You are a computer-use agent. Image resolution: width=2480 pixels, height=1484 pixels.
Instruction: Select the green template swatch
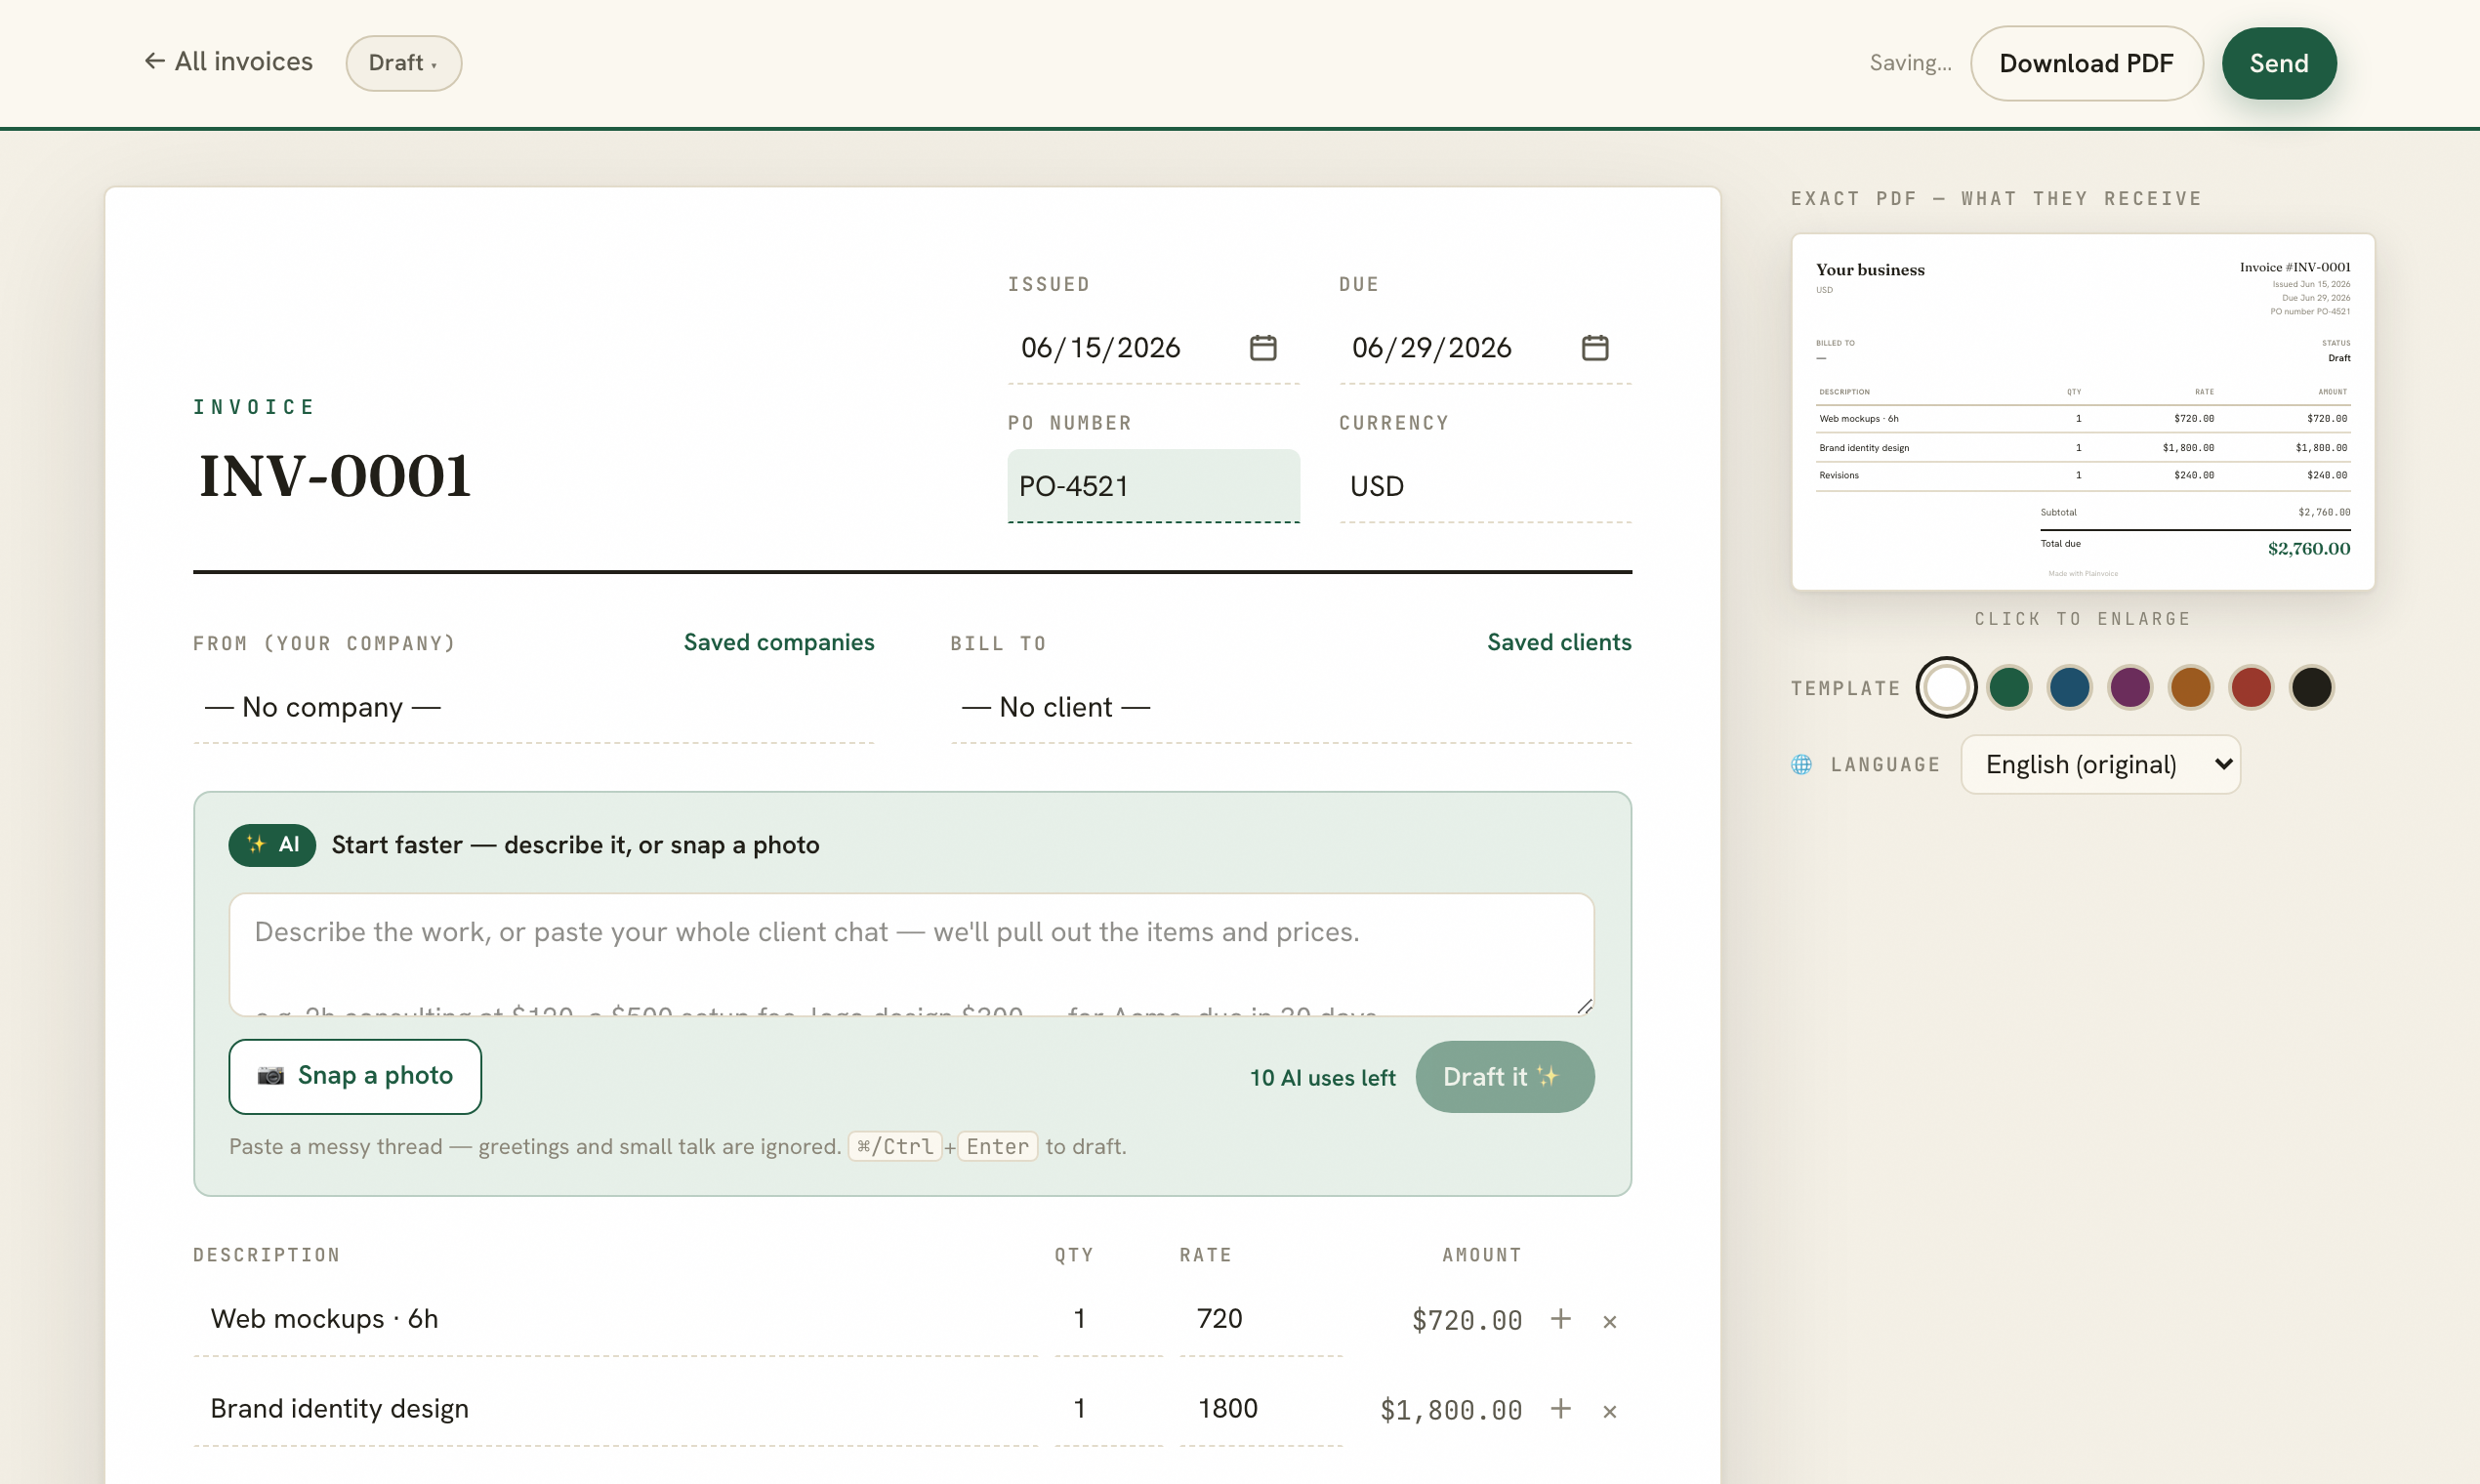pyautogui.click(x=2009, y=687)
